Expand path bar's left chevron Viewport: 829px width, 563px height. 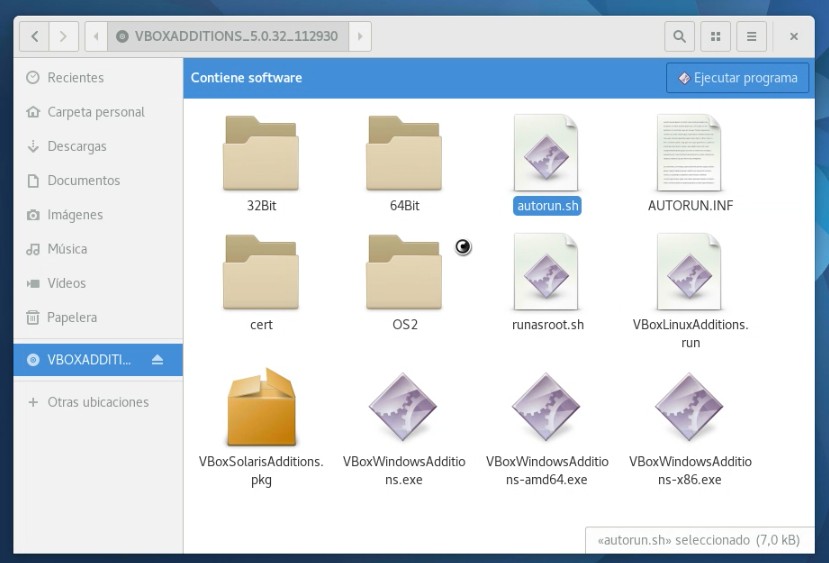coord(96,37)
